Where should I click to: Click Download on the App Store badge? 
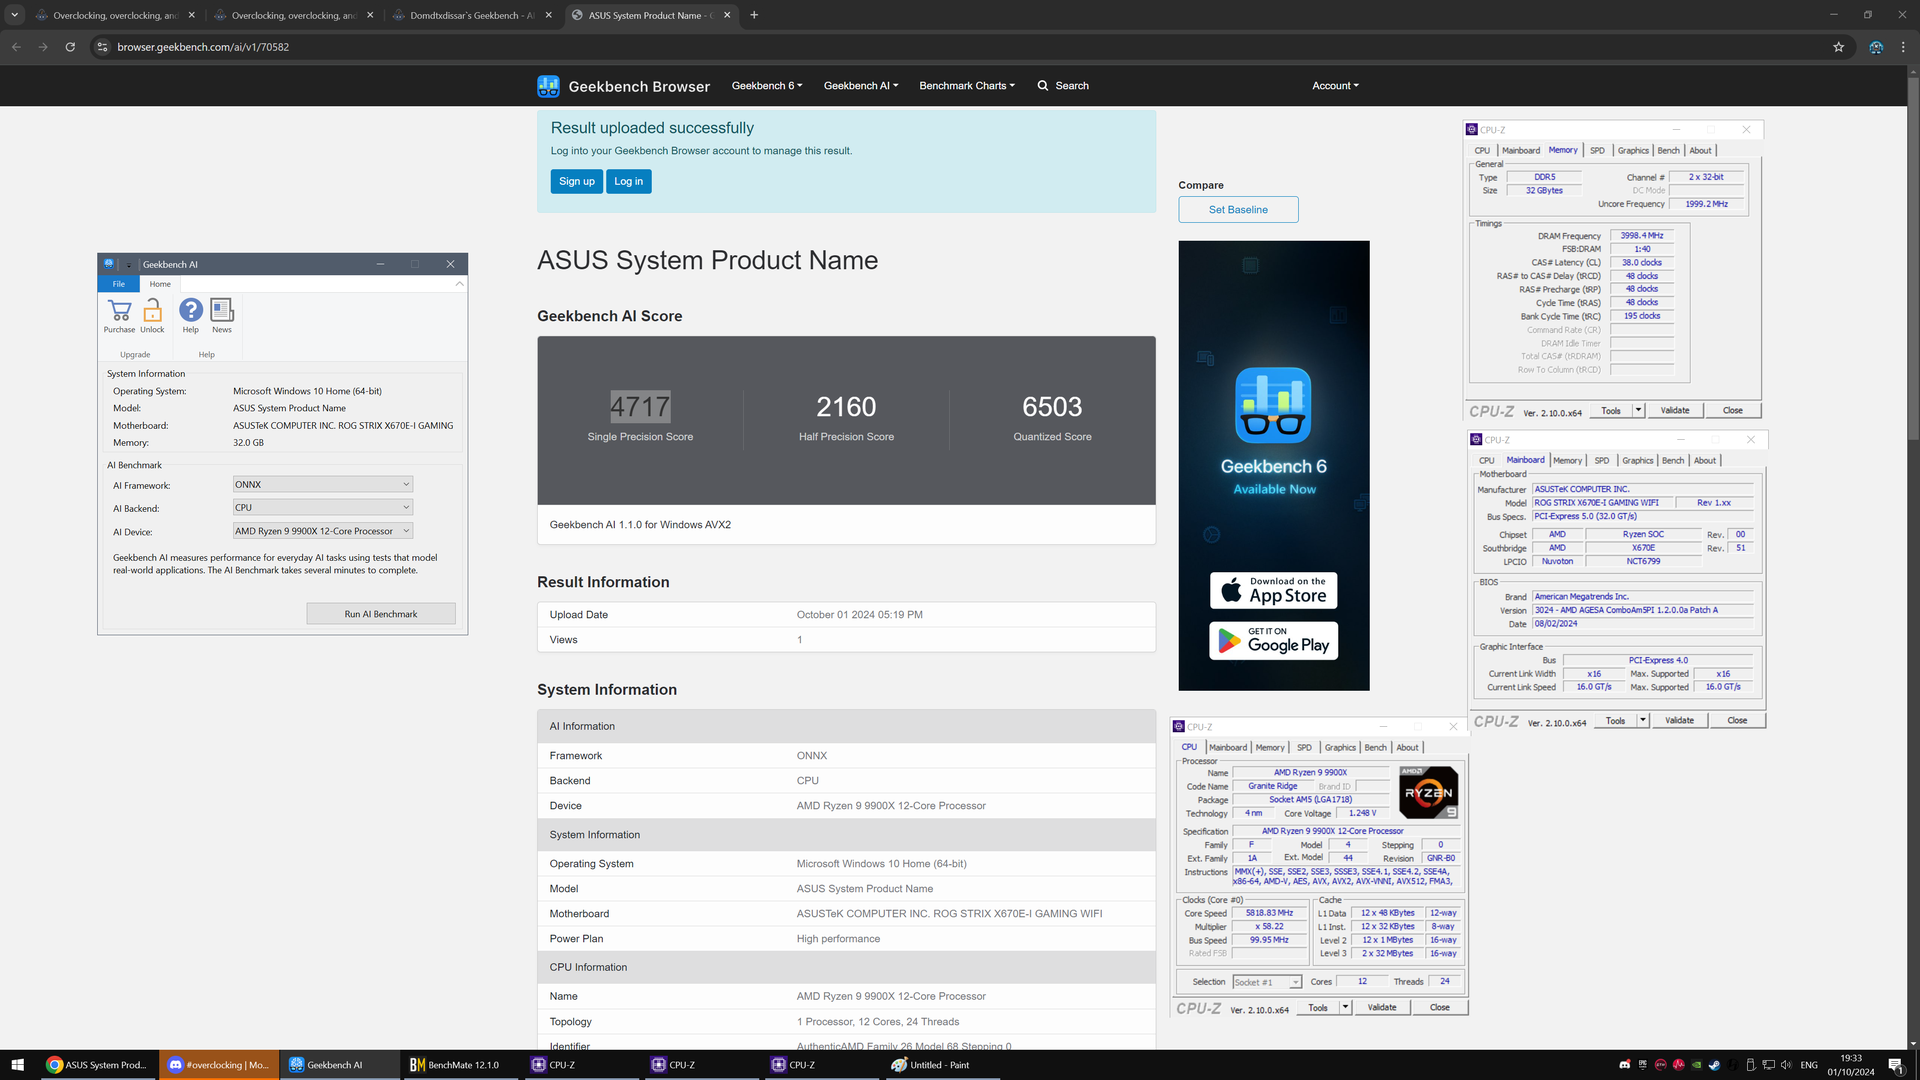tap(1273, 591)
